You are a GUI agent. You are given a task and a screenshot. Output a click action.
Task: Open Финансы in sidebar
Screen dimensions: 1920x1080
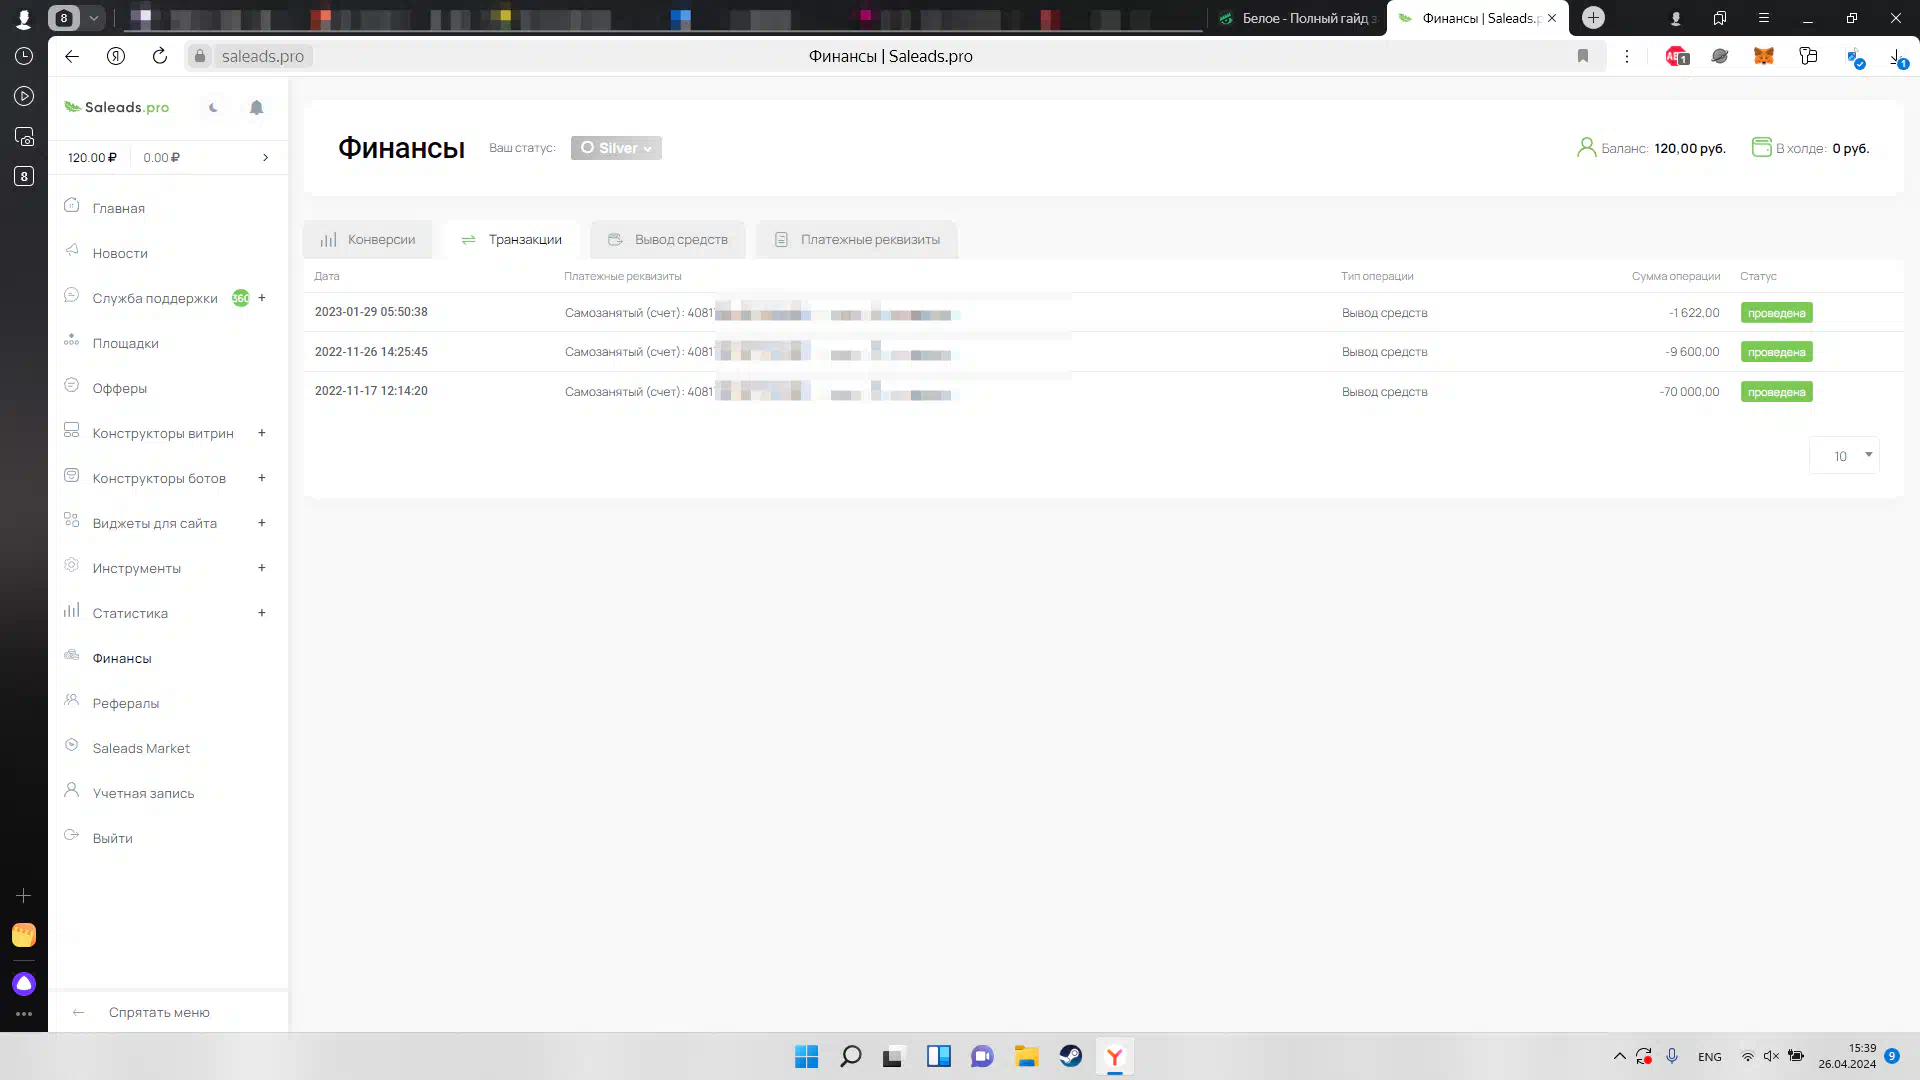pyautogui.click(x=122, y=658)
